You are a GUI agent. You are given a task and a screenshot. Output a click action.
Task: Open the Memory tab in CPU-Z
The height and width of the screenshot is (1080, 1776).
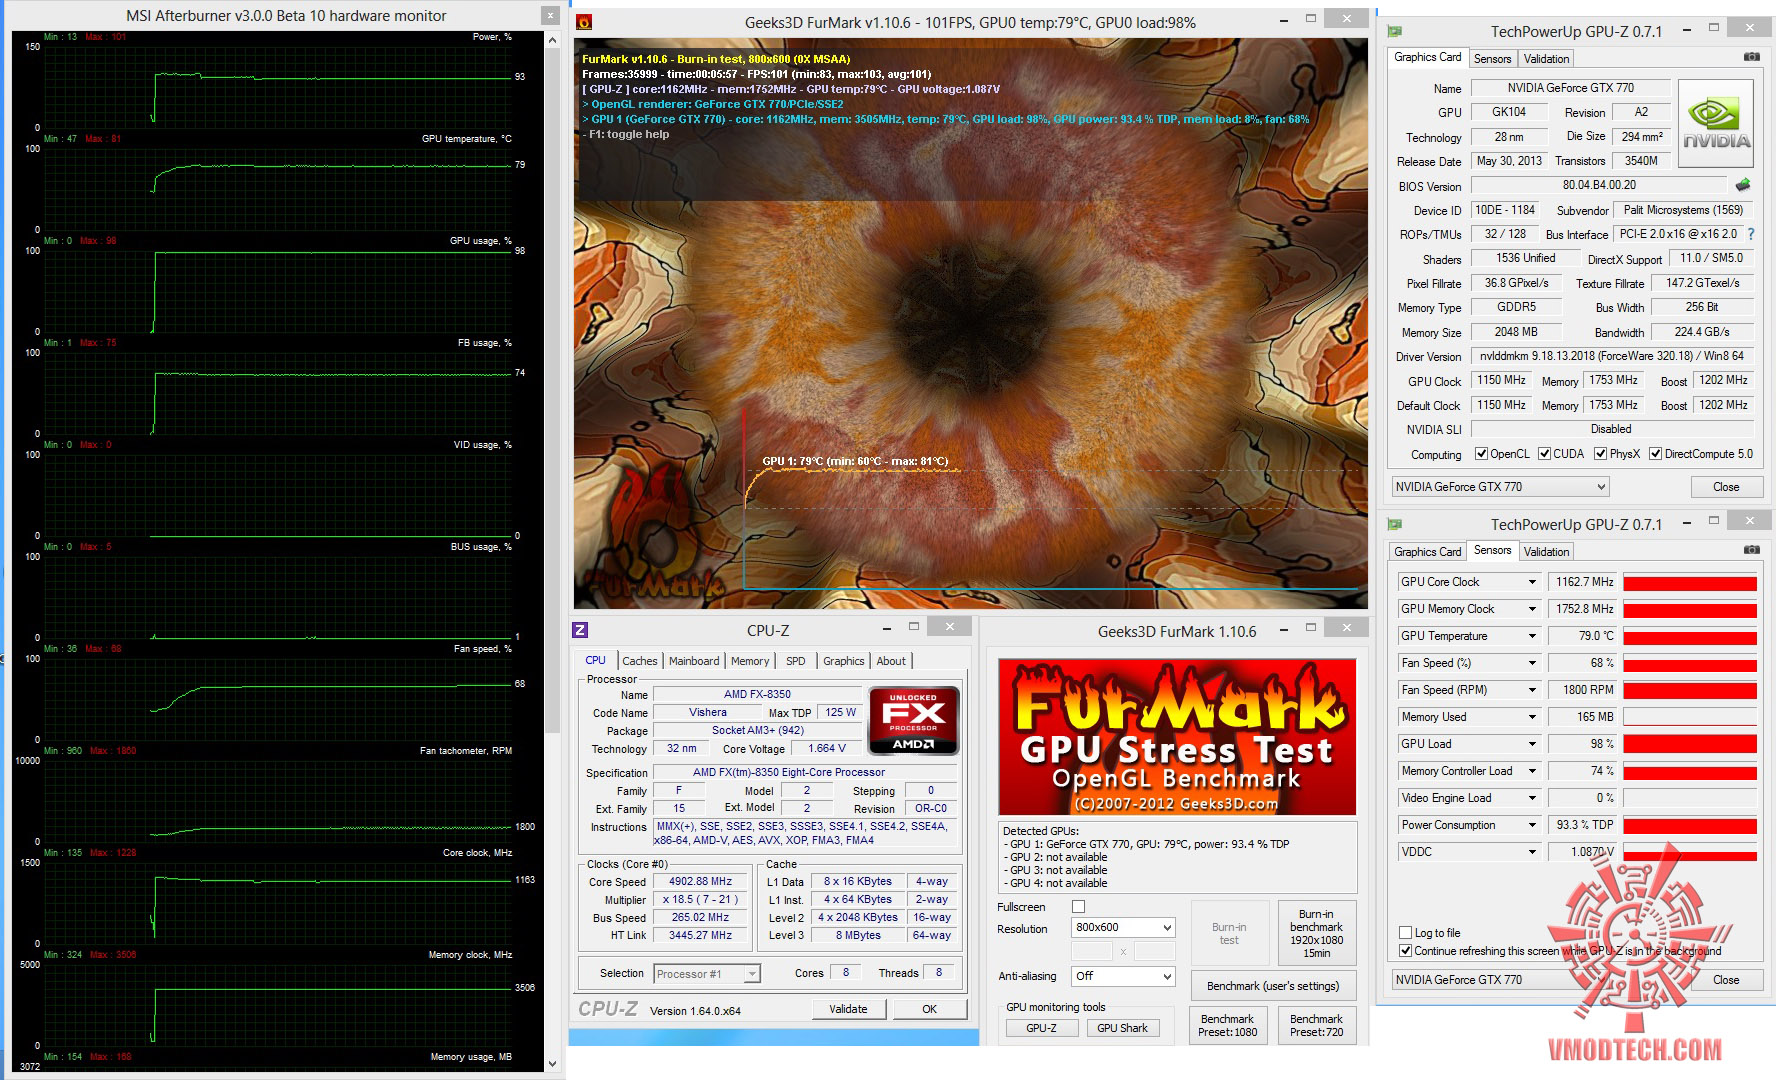click(750, 661)
